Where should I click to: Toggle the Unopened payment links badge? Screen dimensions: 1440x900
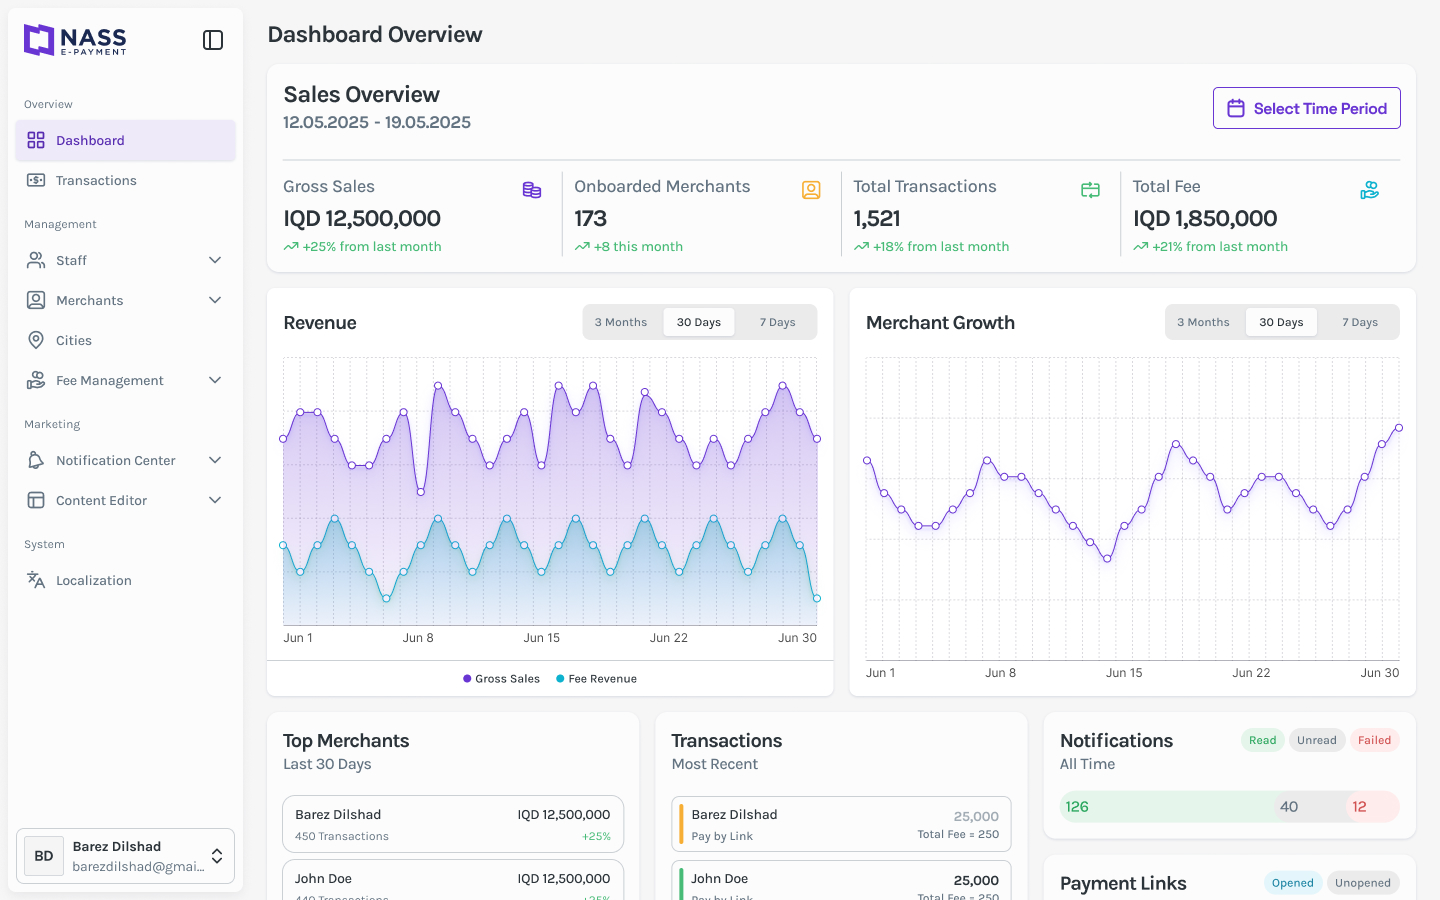pyautogui.click(x=1363, y=883)
